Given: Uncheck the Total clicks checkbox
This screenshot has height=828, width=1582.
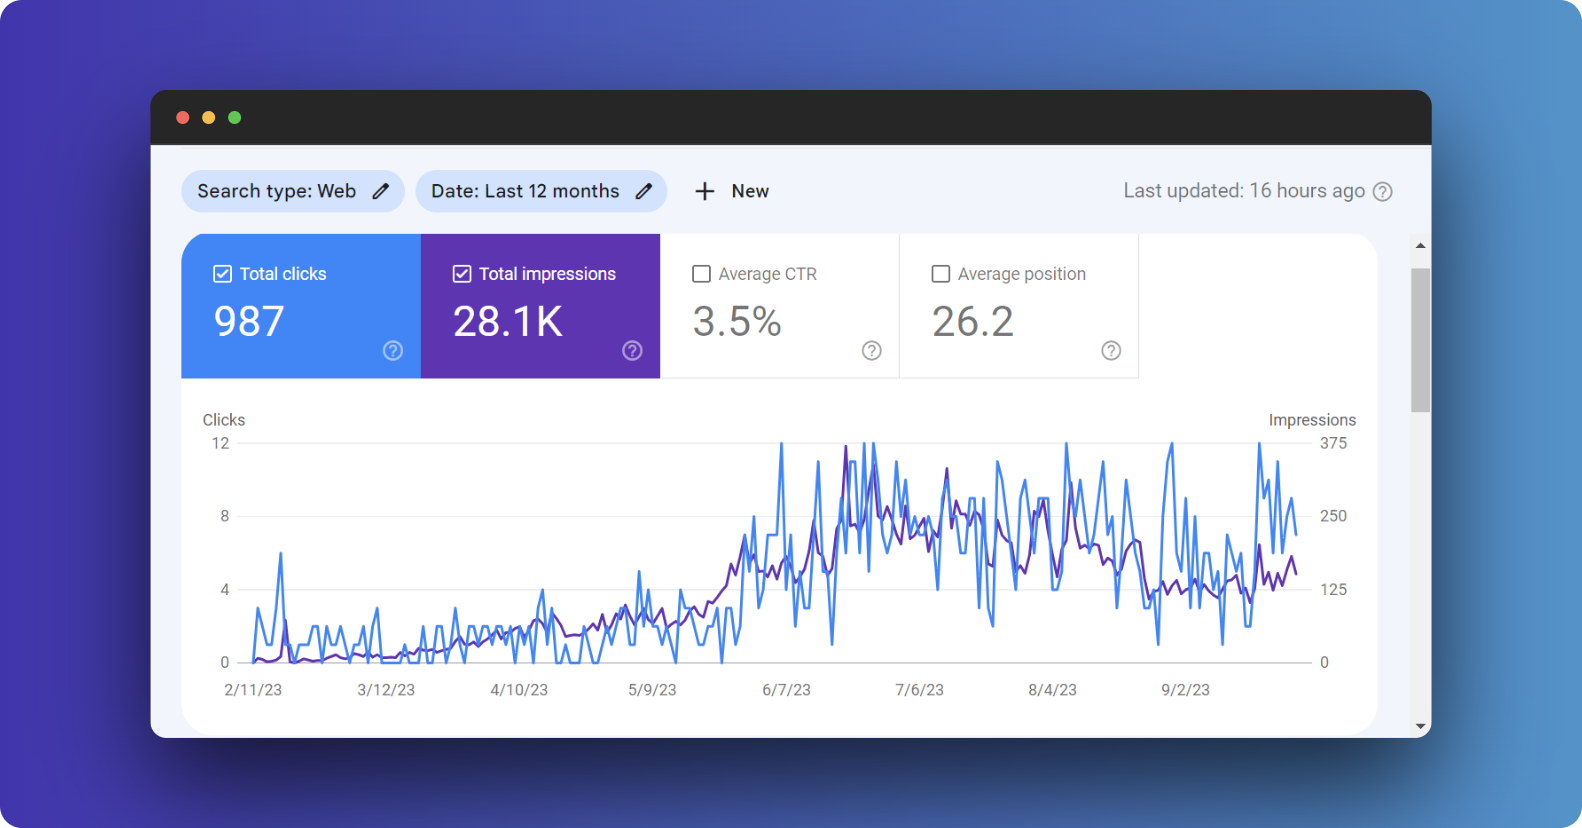Looking at the screenshot, I should [x=223, y=274].
